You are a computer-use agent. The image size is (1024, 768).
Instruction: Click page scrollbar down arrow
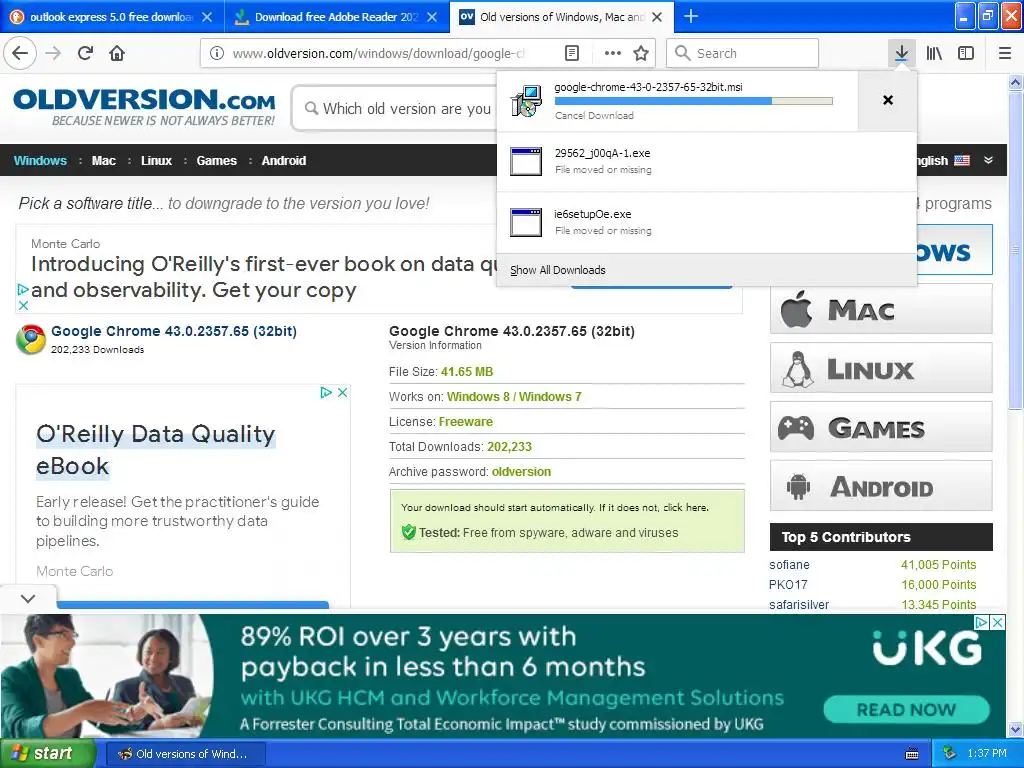click(x=1015, y=729)
